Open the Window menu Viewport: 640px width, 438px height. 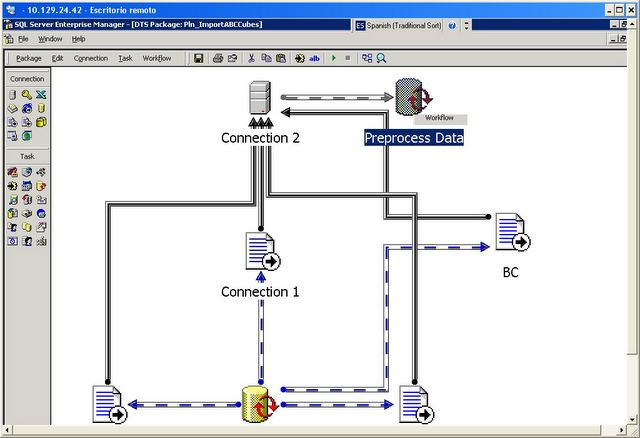(50, 39)
